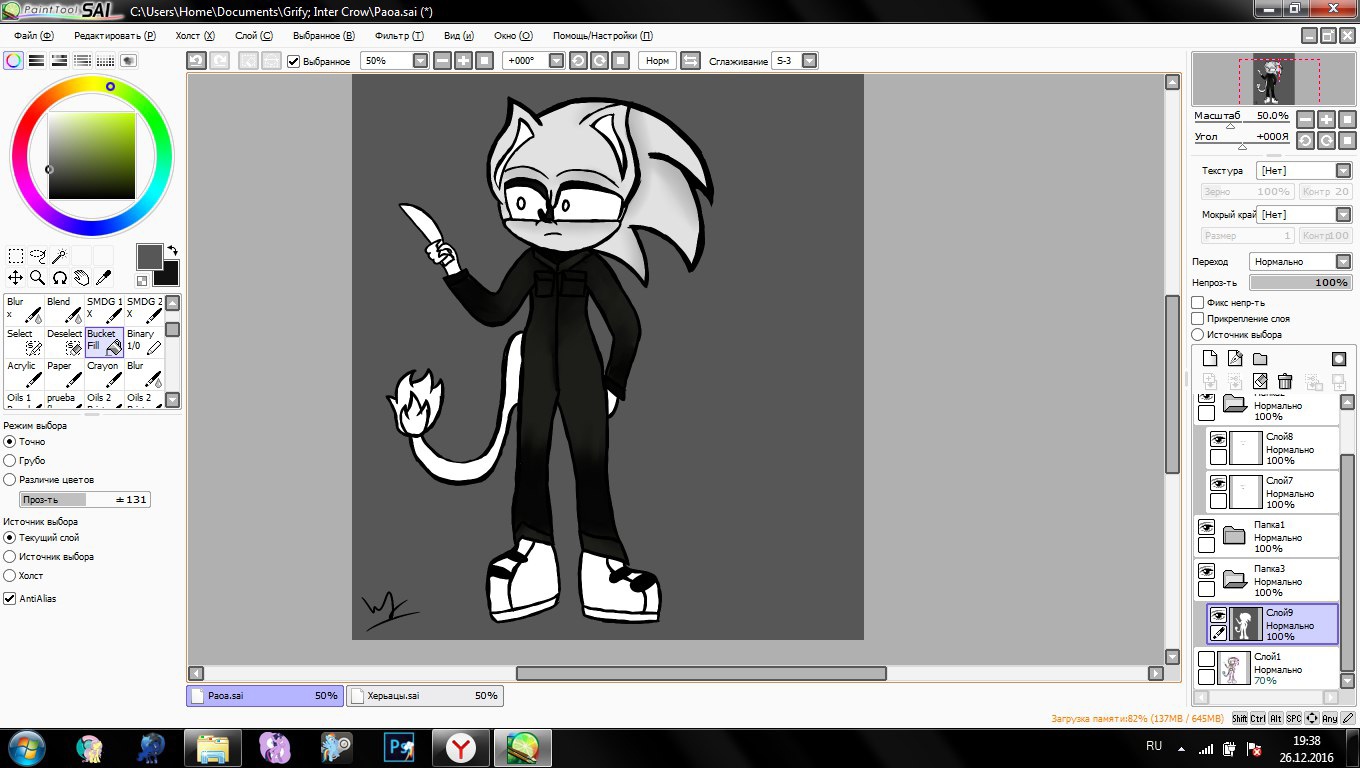Open the Сглаживание S-3 dropdown

click(810, 61)
